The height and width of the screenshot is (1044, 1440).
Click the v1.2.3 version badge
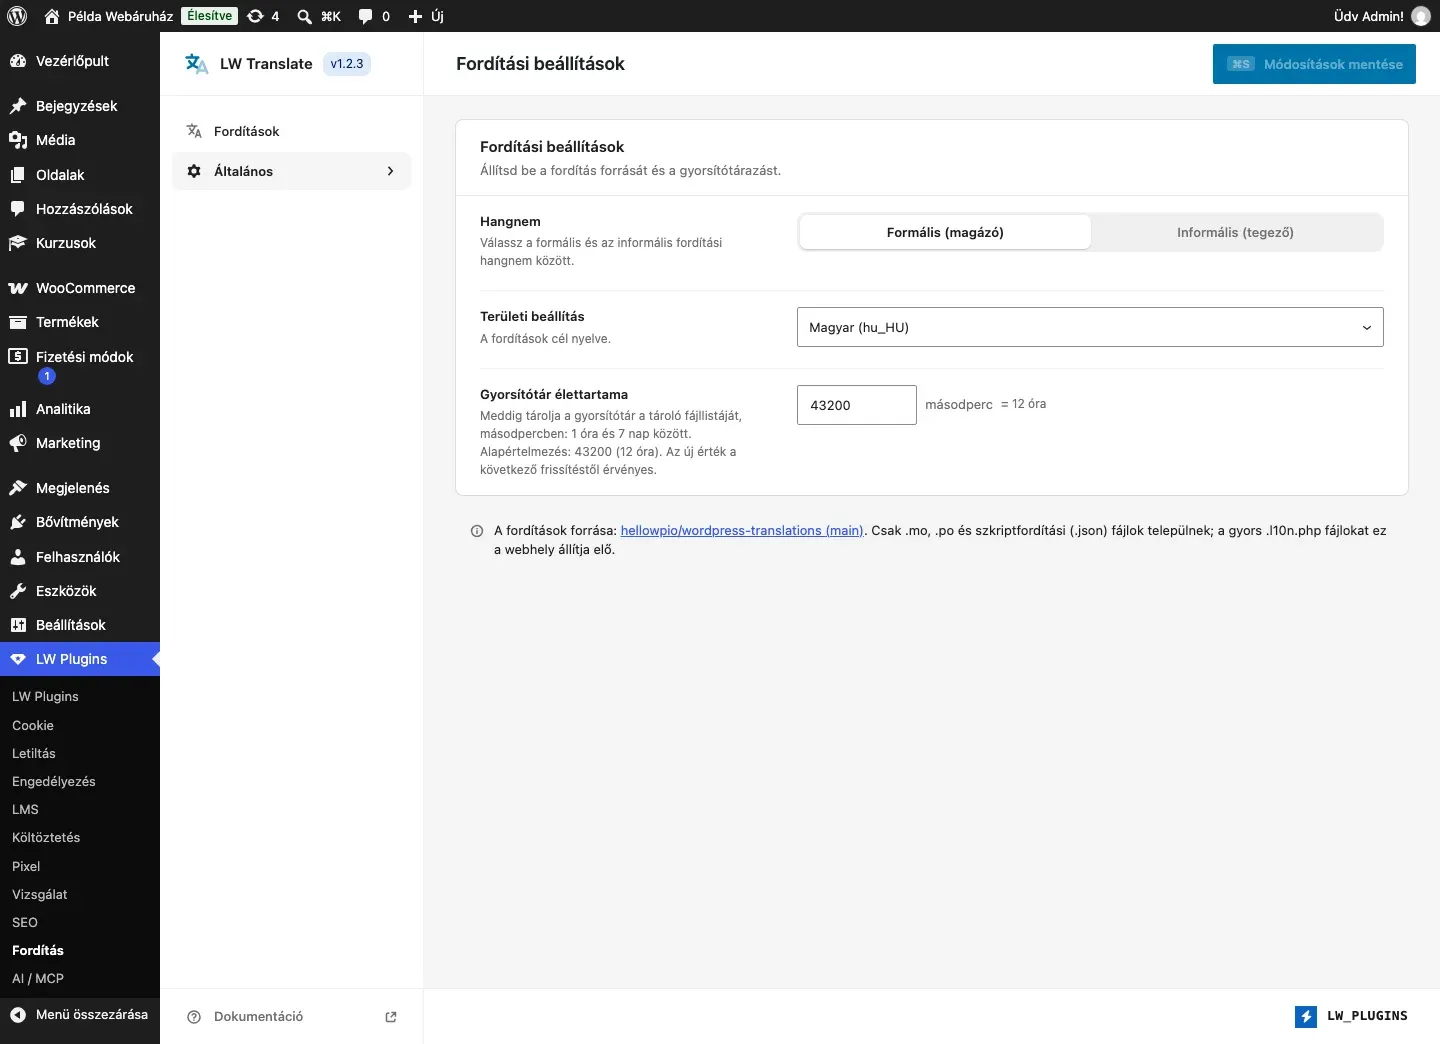click(x=347, y=64)
